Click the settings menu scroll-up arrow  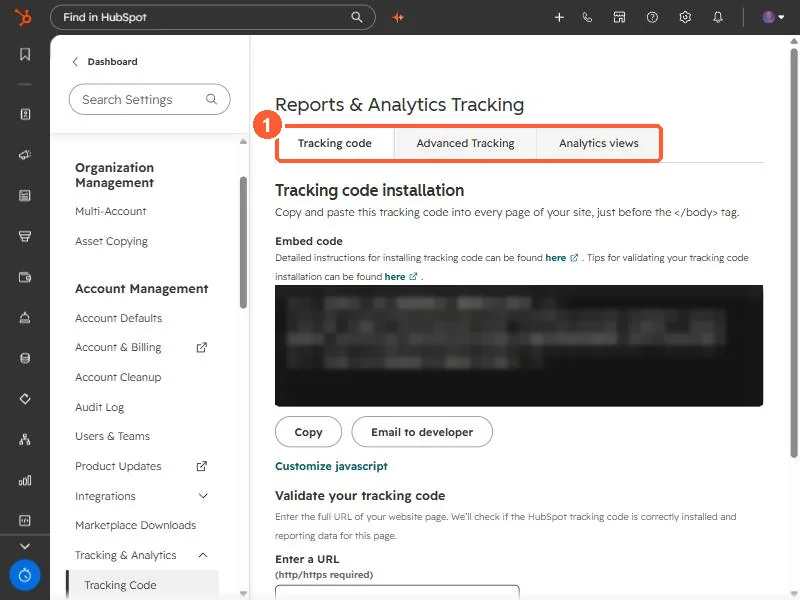(243, 141)
